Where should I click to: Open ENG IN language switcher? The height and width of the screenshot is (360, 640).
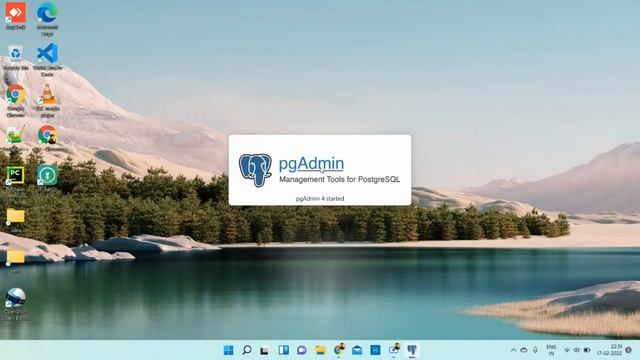click(x=551, y=350)
